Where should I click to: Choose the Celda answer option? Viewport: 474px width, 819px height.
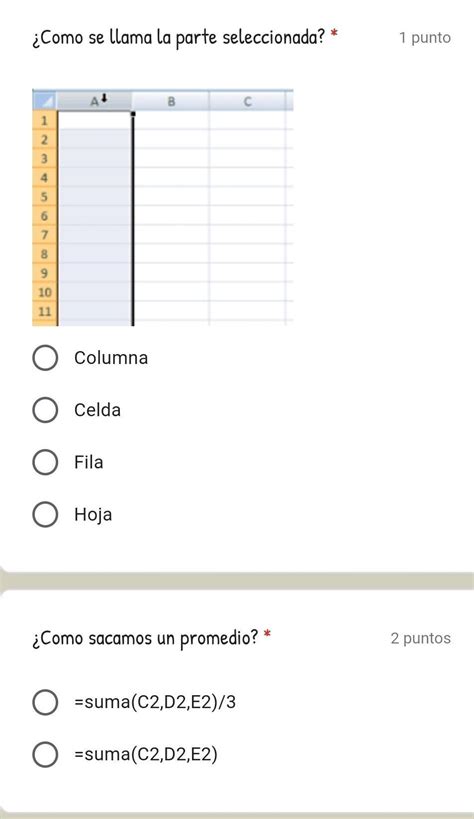pos(45,410)
